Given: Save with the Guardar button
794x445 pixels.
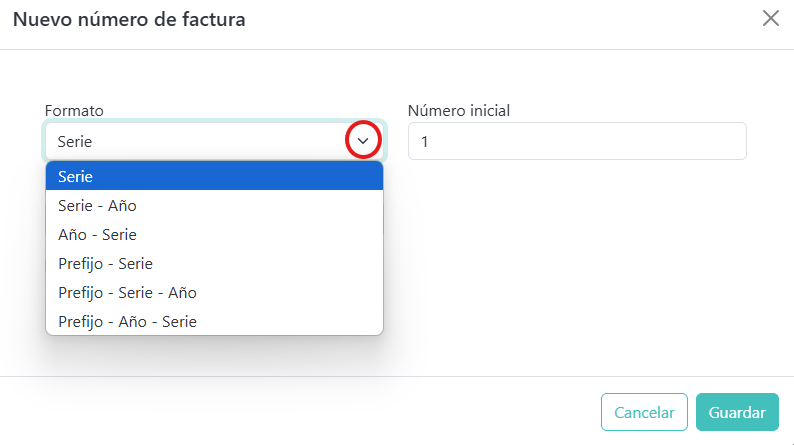Looking at the screenshot, I should pos(737,412).
